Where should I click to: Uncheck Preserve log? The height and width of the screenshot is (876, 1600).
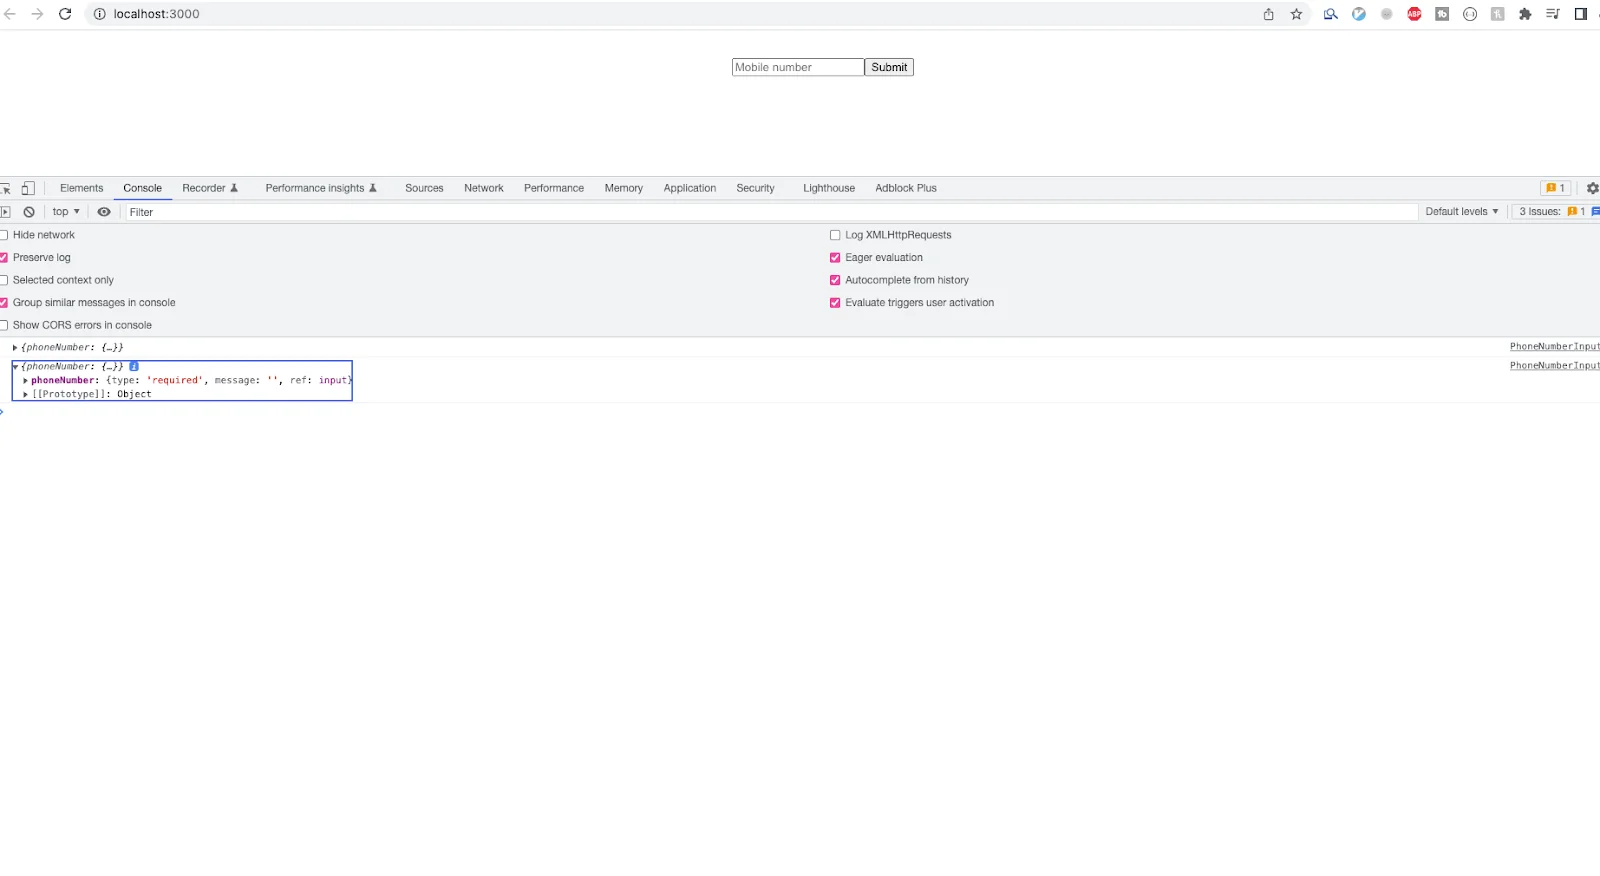4,258
